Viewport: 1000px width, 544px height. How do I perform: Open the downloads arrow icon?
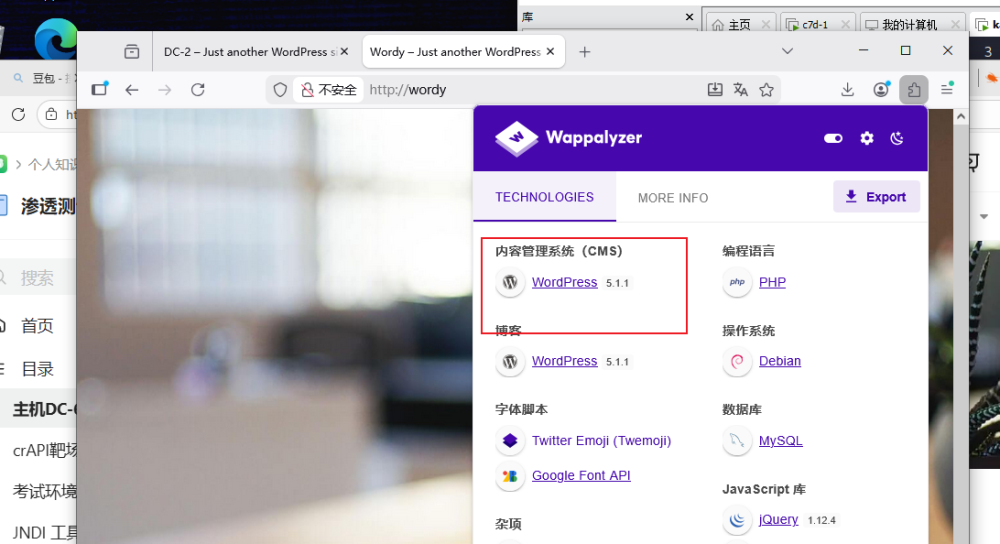click(847, 90)
